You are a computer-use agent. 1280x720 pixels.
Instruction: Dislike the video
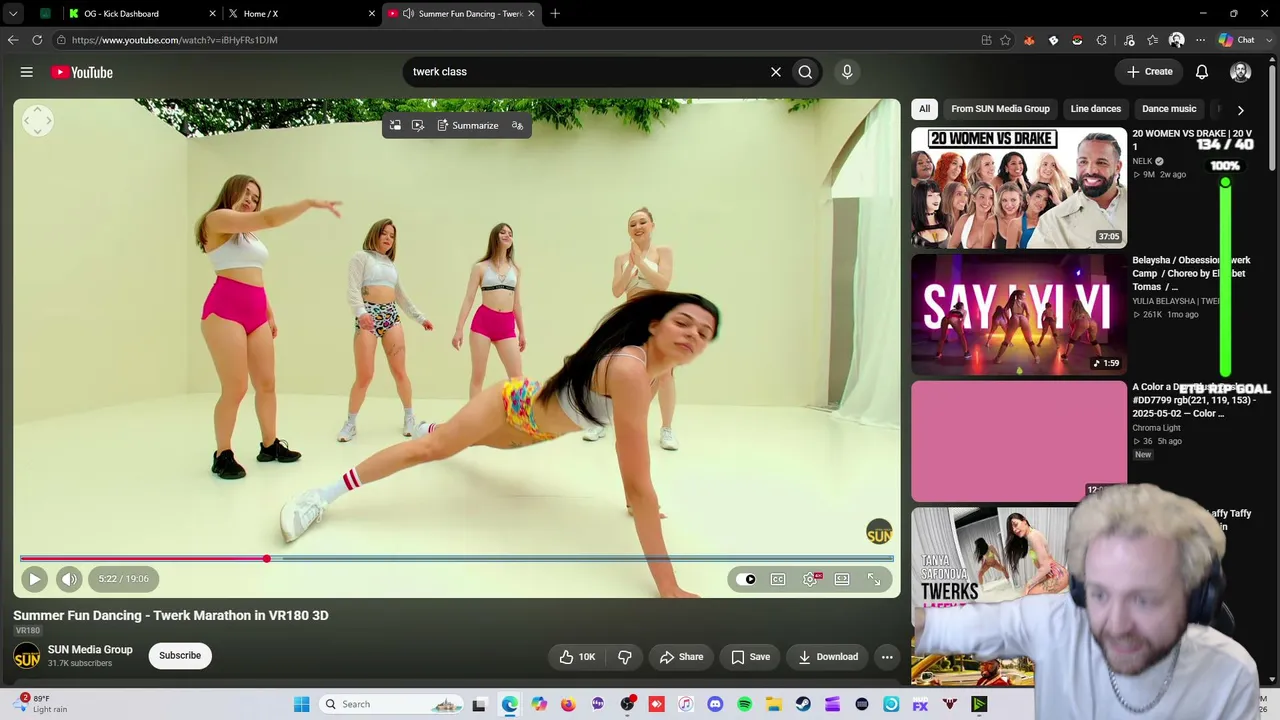tap(625, 657)
